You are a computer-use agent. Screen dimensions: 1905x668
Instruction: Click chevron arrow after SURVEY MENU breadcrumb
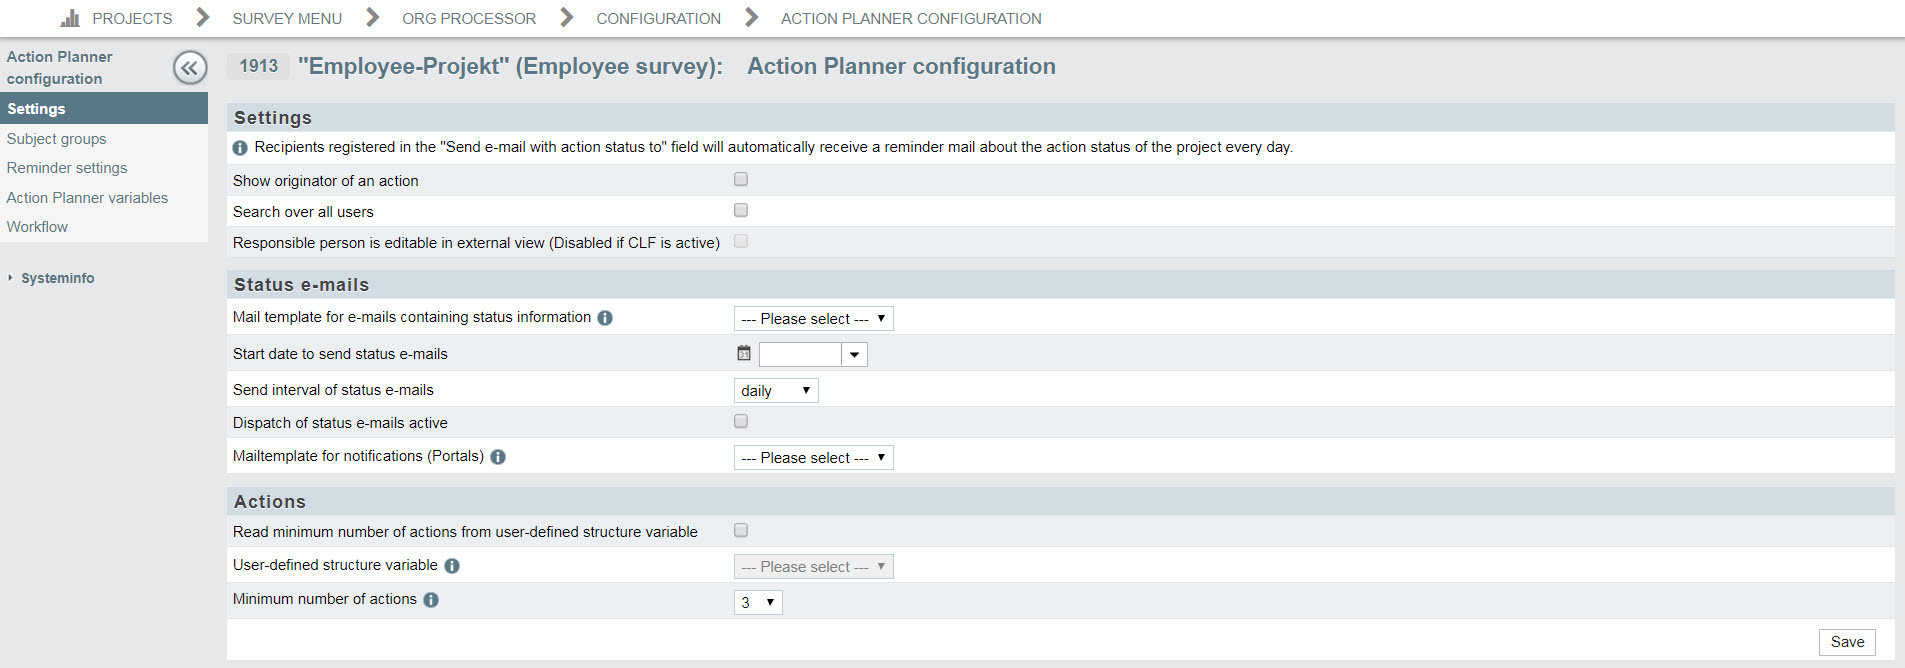[x=373, y=18]
